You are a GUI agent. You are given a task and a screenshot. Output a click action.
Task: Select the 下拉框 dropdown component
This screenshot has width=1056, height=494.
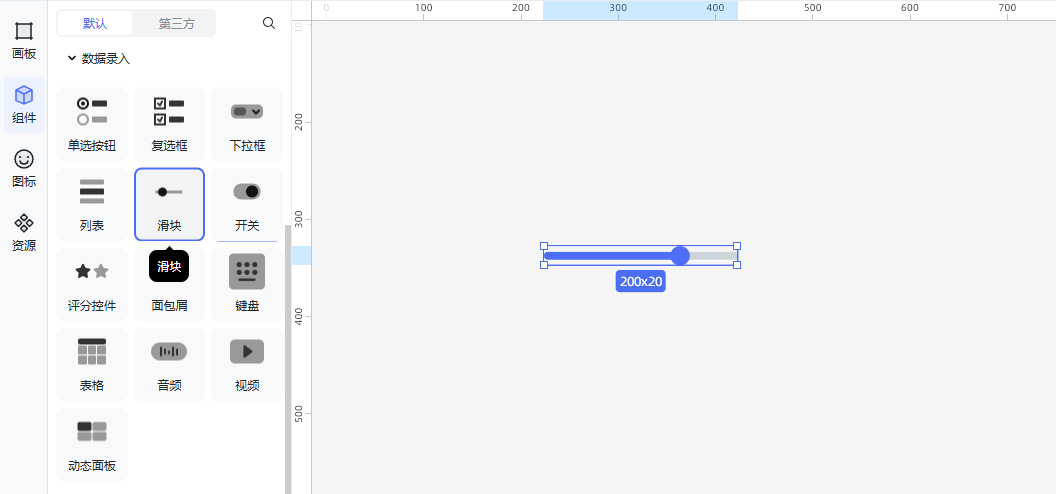coord(247,124)
